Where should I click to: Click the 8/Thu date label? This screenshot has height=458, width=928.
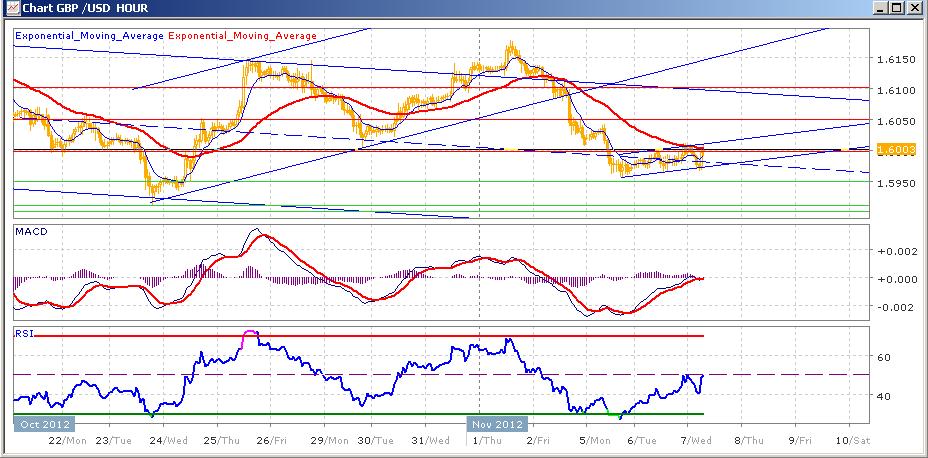pos(749,441)
